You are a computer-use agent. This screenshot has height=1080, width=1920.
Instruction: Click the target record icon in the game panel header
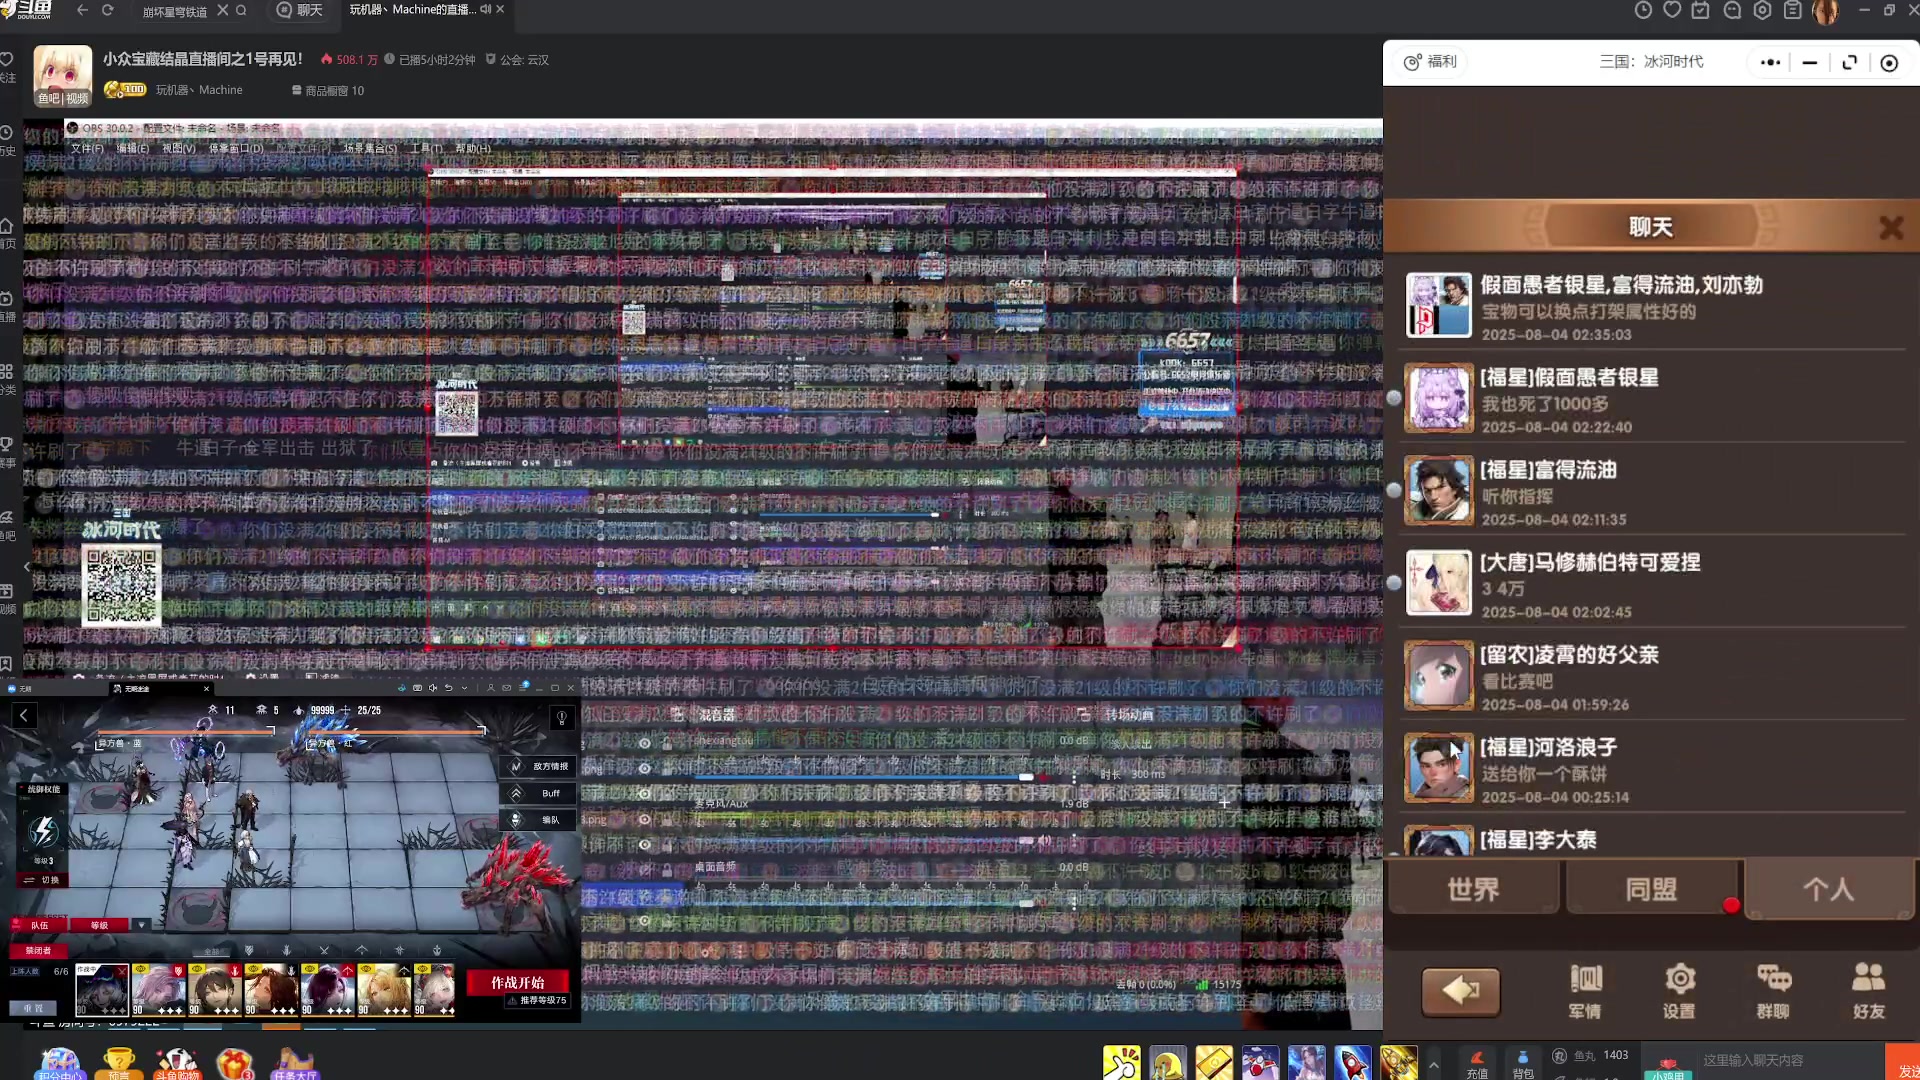click(1889, 63)
